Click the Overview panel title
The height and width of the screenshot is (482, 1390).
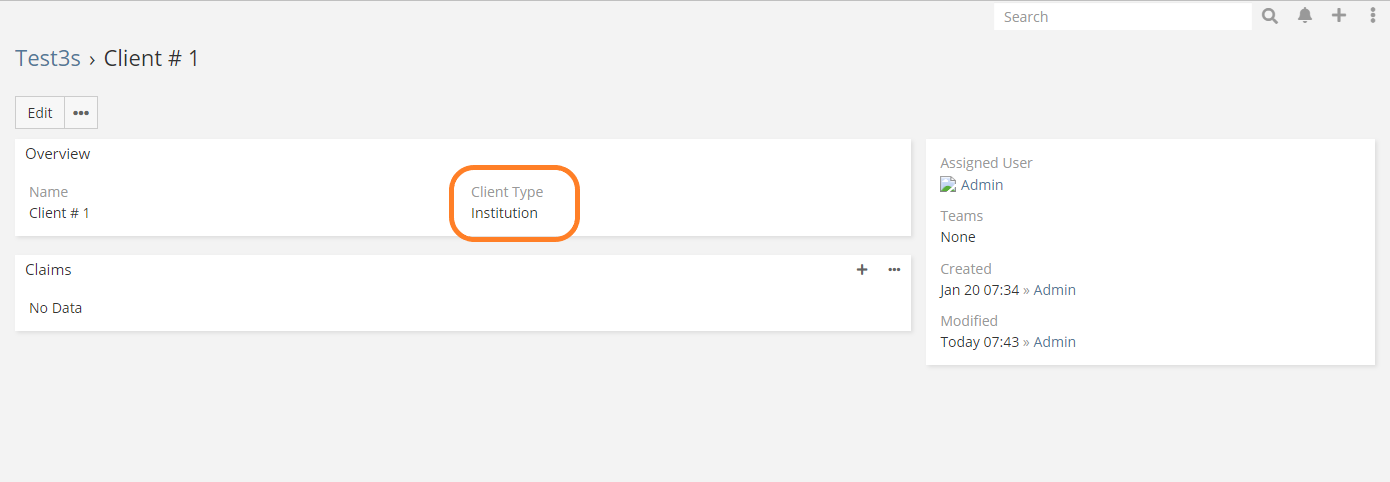58,154
